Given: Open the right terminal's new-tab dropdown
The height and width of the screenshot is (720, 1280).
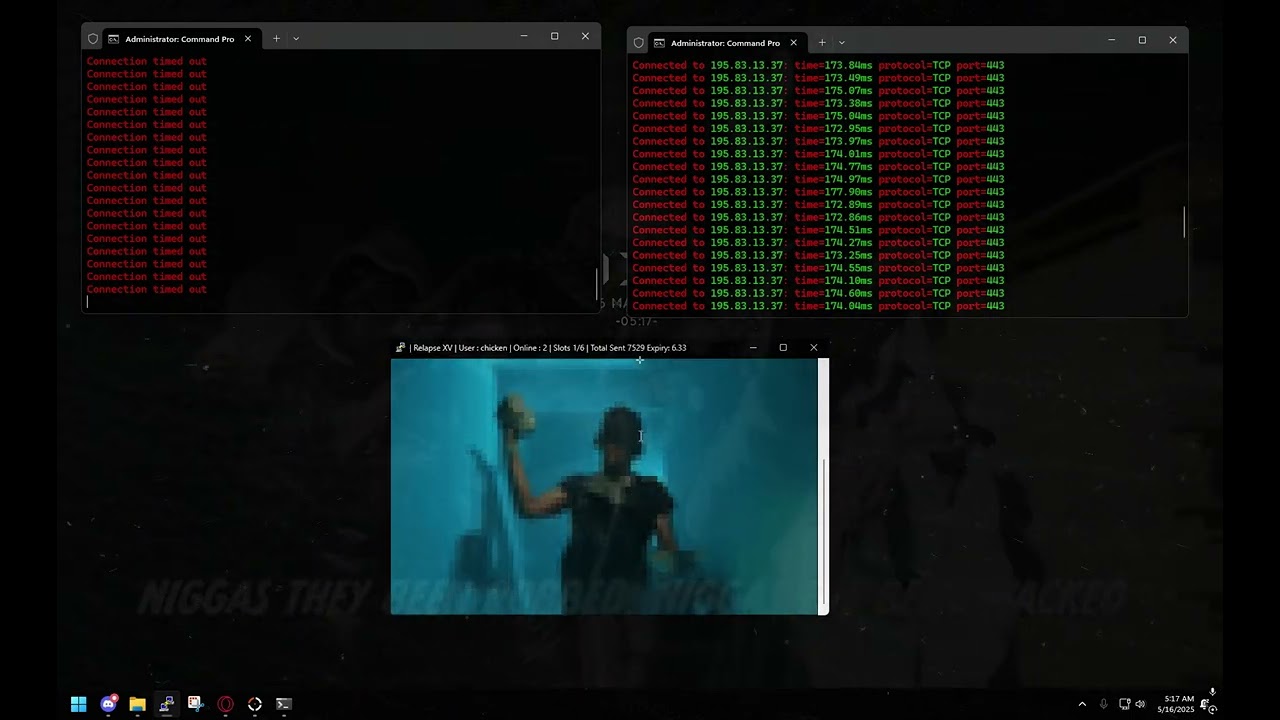Looking at the screenshot, I should pyautogui.click(x=842, y=43).
